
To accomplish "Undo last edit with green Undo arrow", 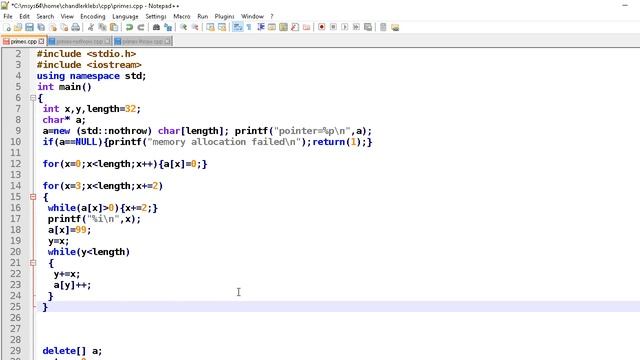I will (129, 27).
